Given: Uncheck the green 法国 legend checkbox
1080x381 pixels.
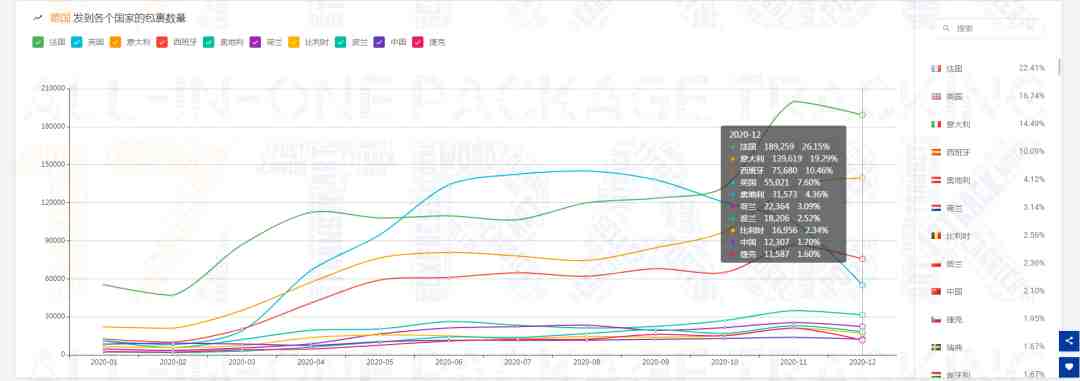Looking at the screenshot, I should 38,42.
